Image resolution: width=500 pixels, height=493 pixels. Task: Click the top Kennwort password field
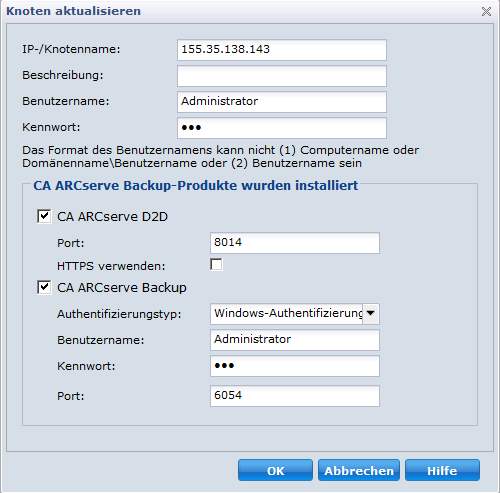[282, 128]
